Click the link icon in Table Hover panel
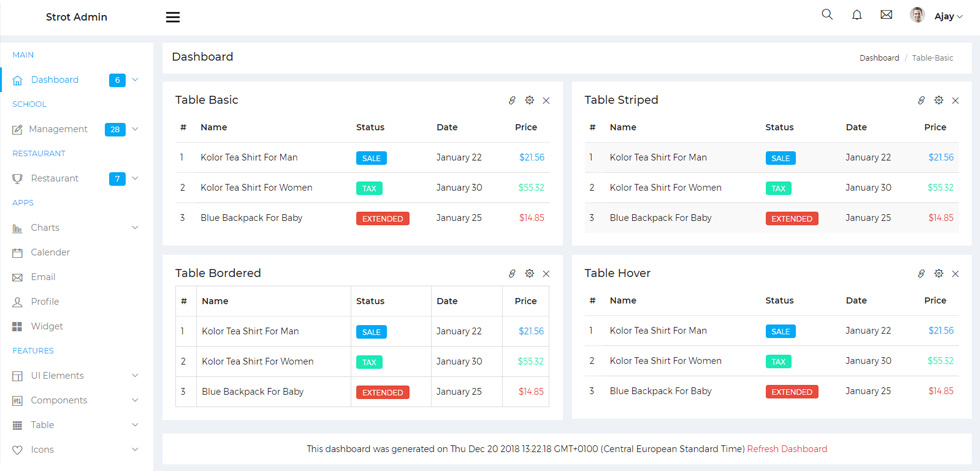This screenshot has width=980, height=471. (921, 274)
